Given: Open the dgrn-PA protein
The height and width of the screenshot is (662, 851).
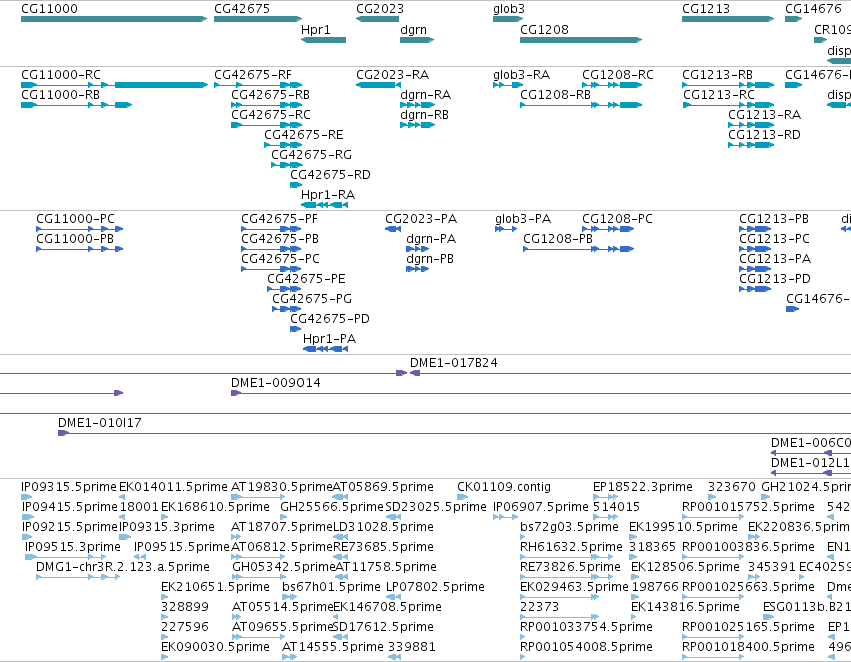Looking at the screenshot, I should click(x=431, y=239).
